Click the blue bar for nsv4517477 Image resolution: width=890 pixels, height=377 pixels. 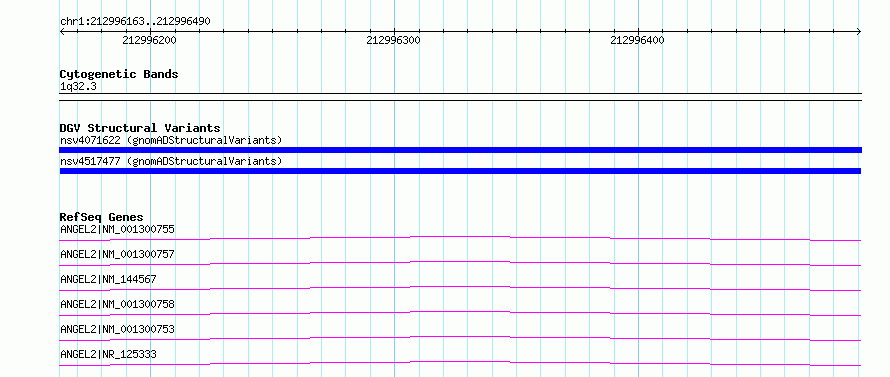460,171
